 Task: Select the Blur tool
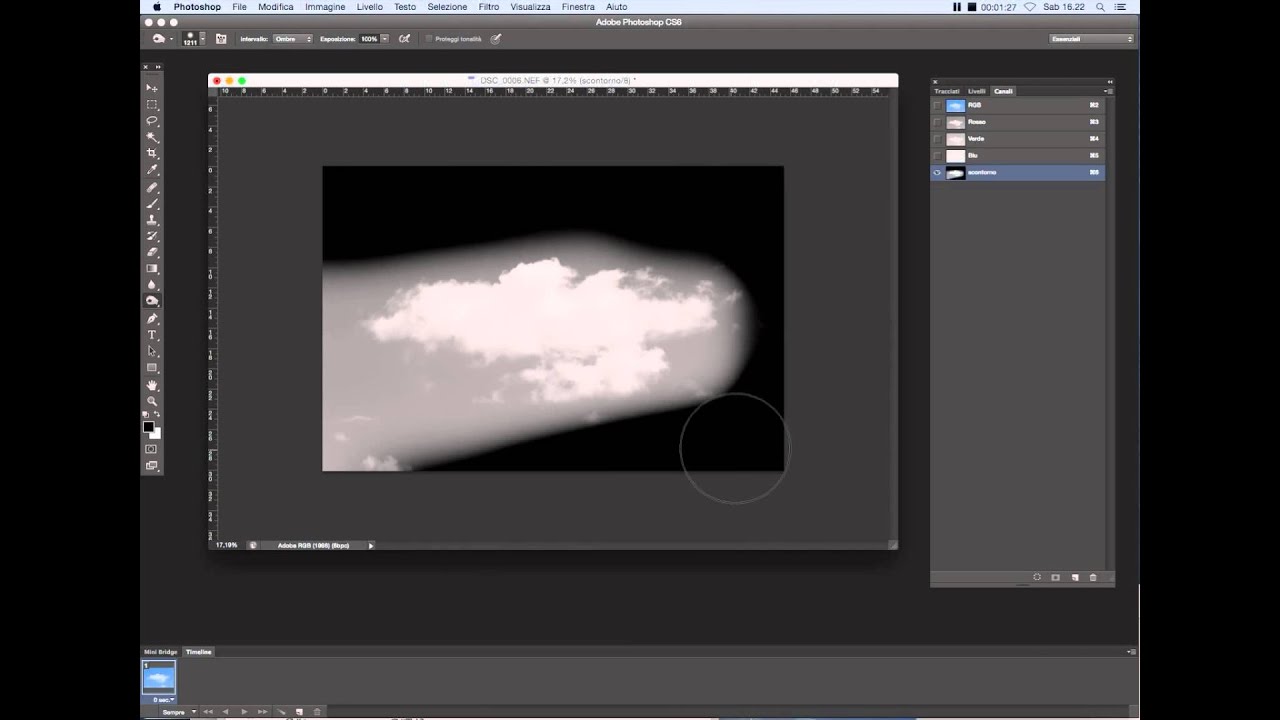tap(152, 284)
